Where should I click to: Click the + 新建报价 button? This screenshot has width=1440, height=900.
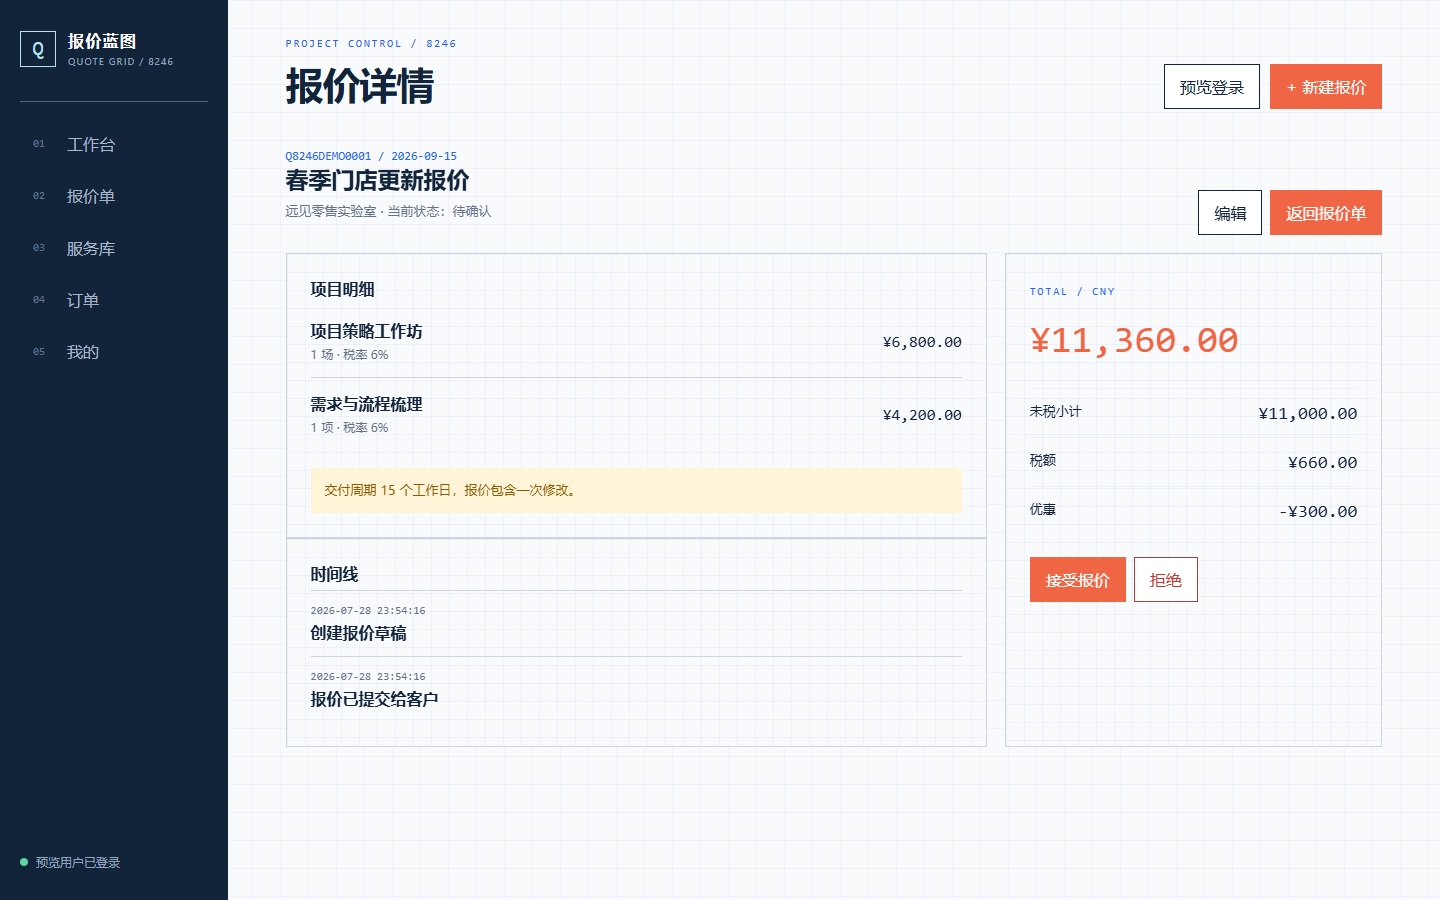[1326, 87]
